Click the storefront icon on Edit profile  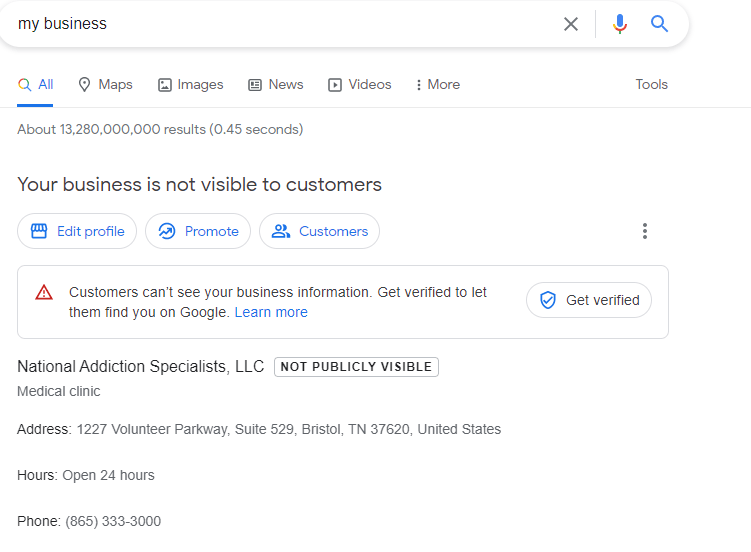tap(39, 231)
